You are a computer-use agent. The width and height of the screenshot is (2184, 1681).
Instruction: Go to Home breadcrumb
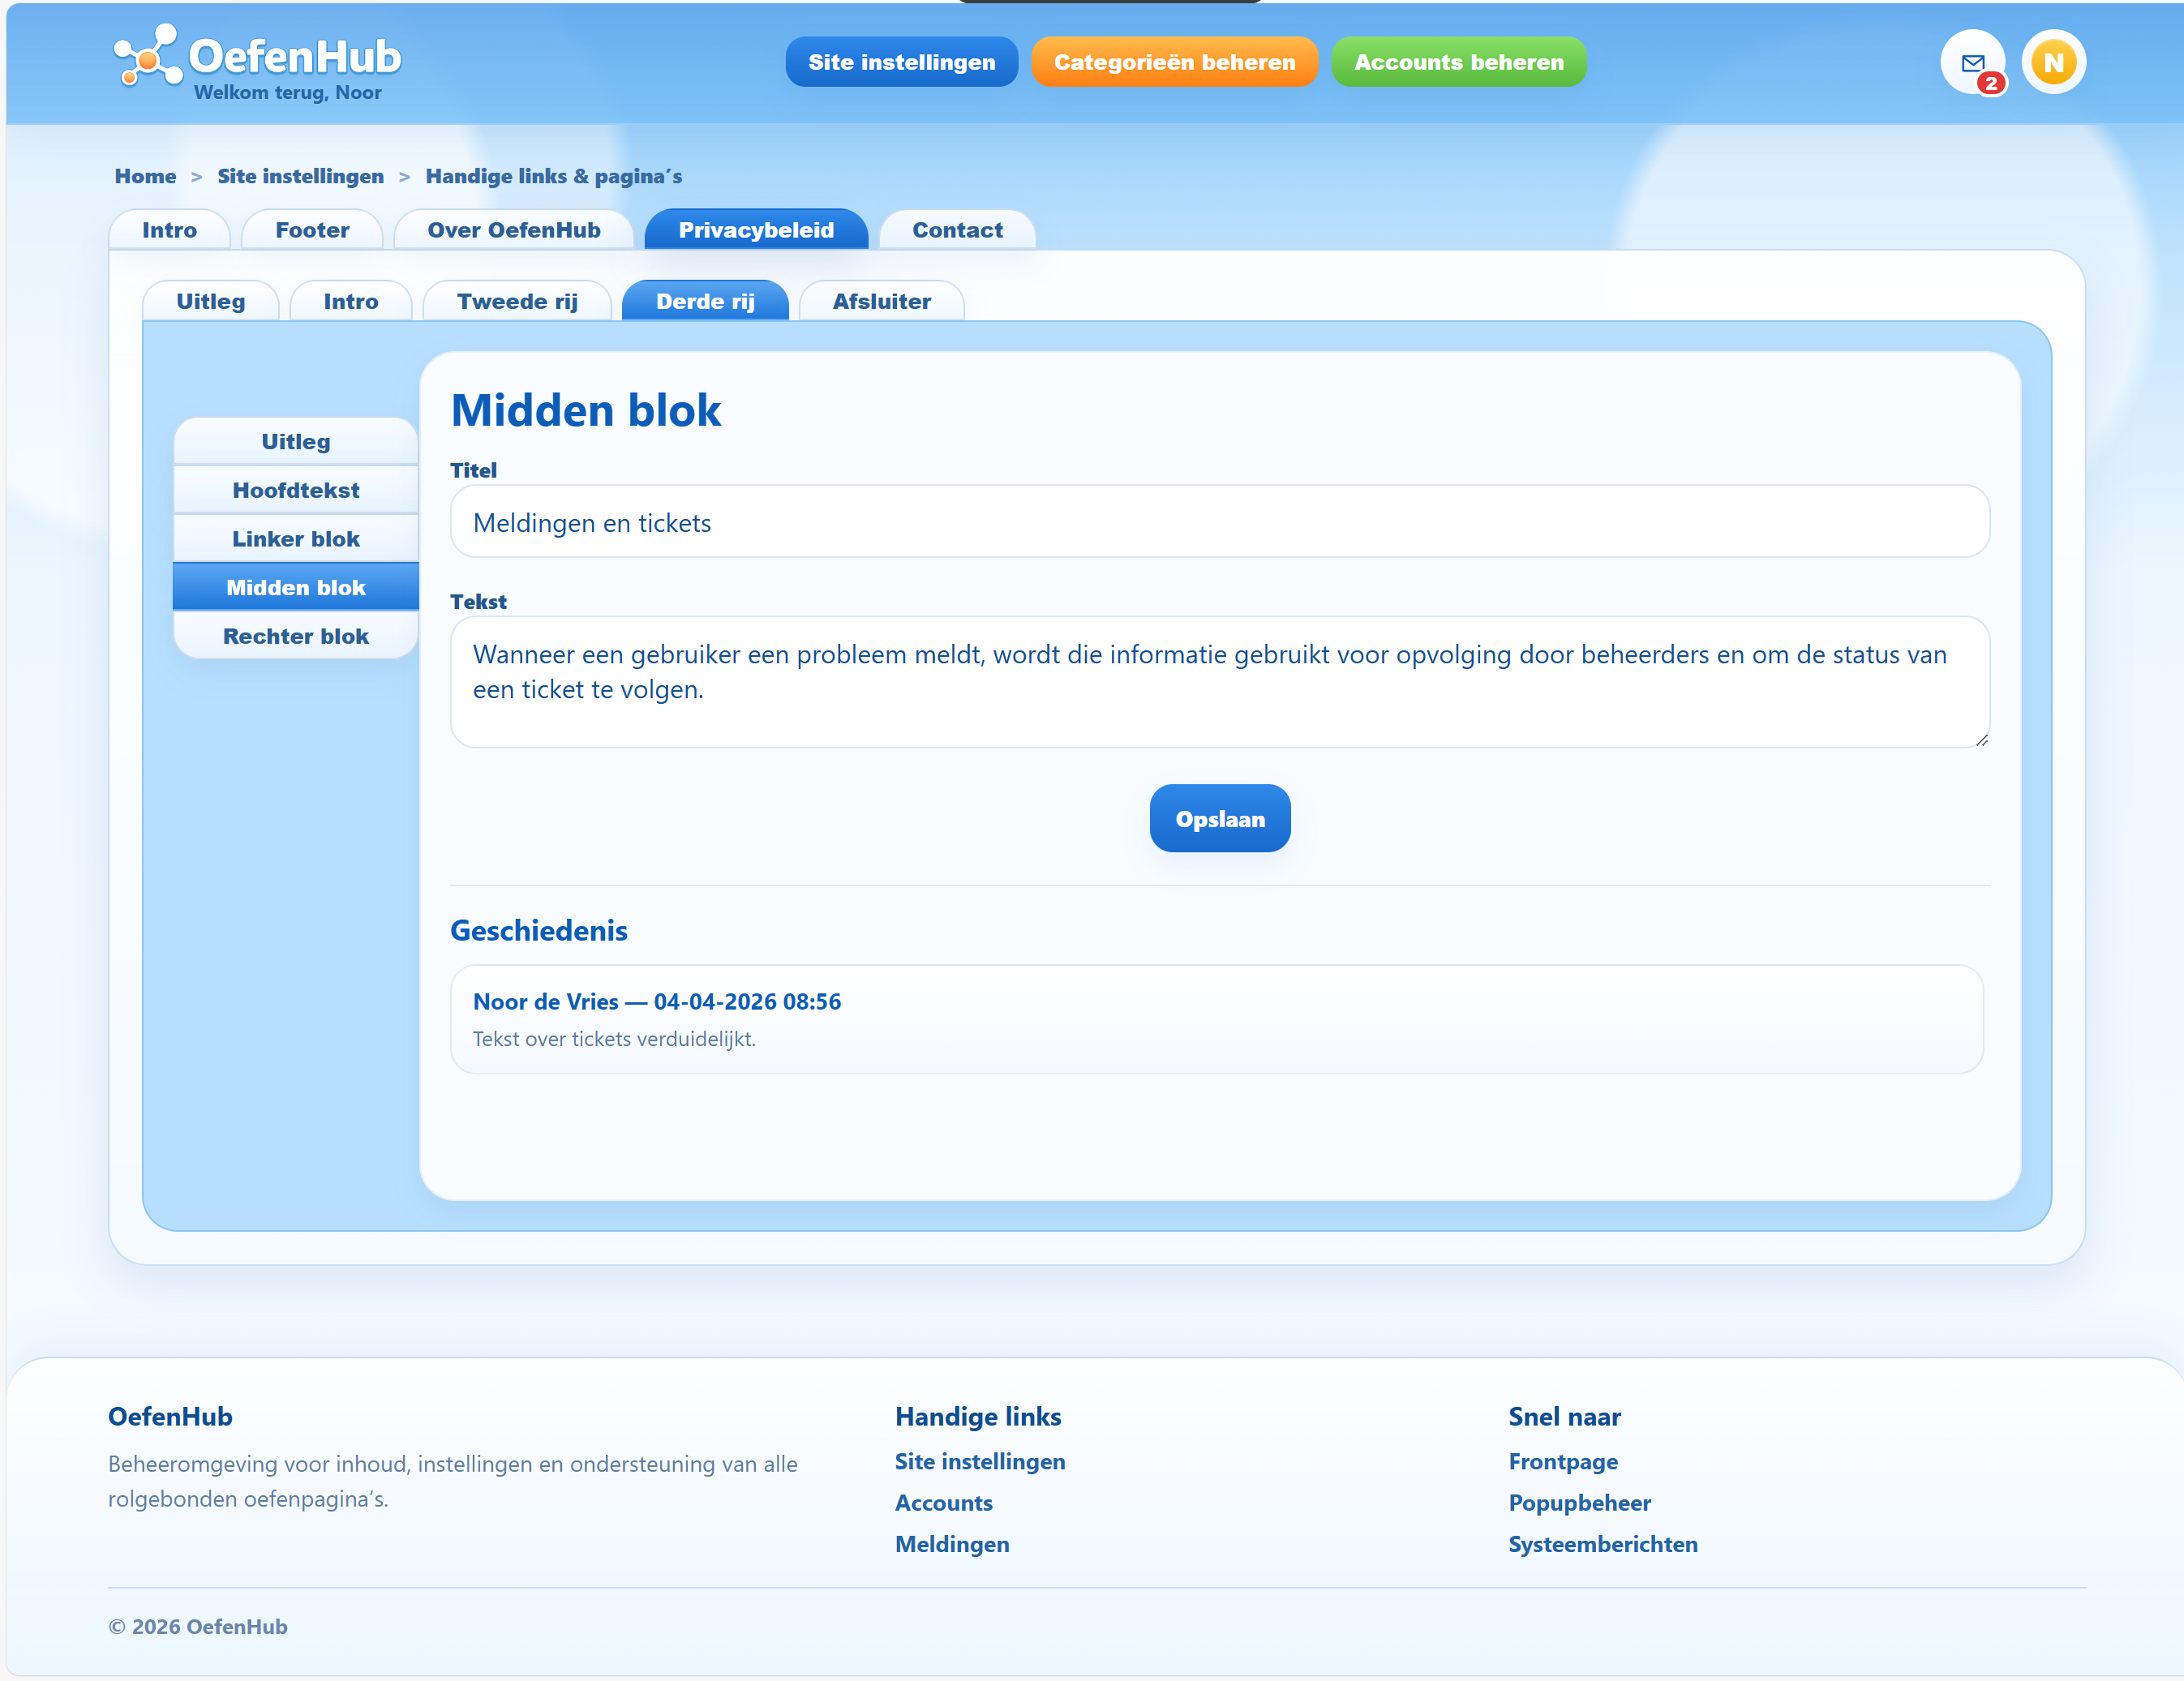click(x=145, y=176)
